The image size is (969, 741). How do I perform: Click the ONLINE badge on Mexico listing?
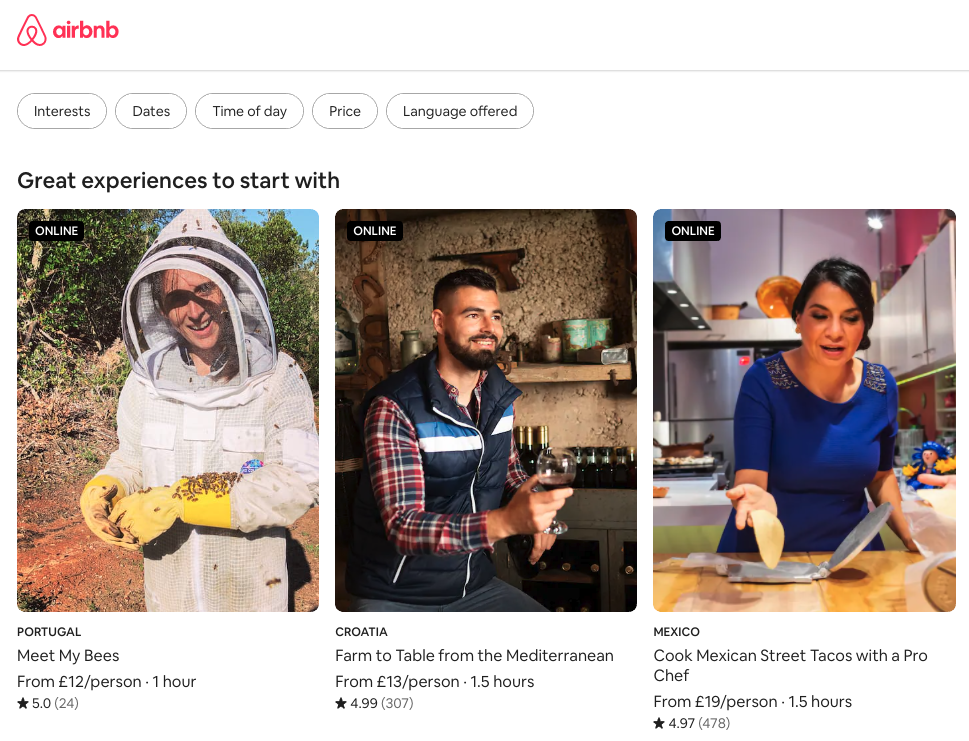pos(692,230)
